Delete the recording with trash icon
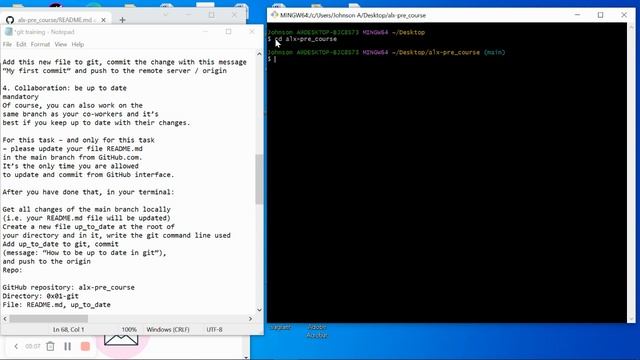 tap(50, 346)
